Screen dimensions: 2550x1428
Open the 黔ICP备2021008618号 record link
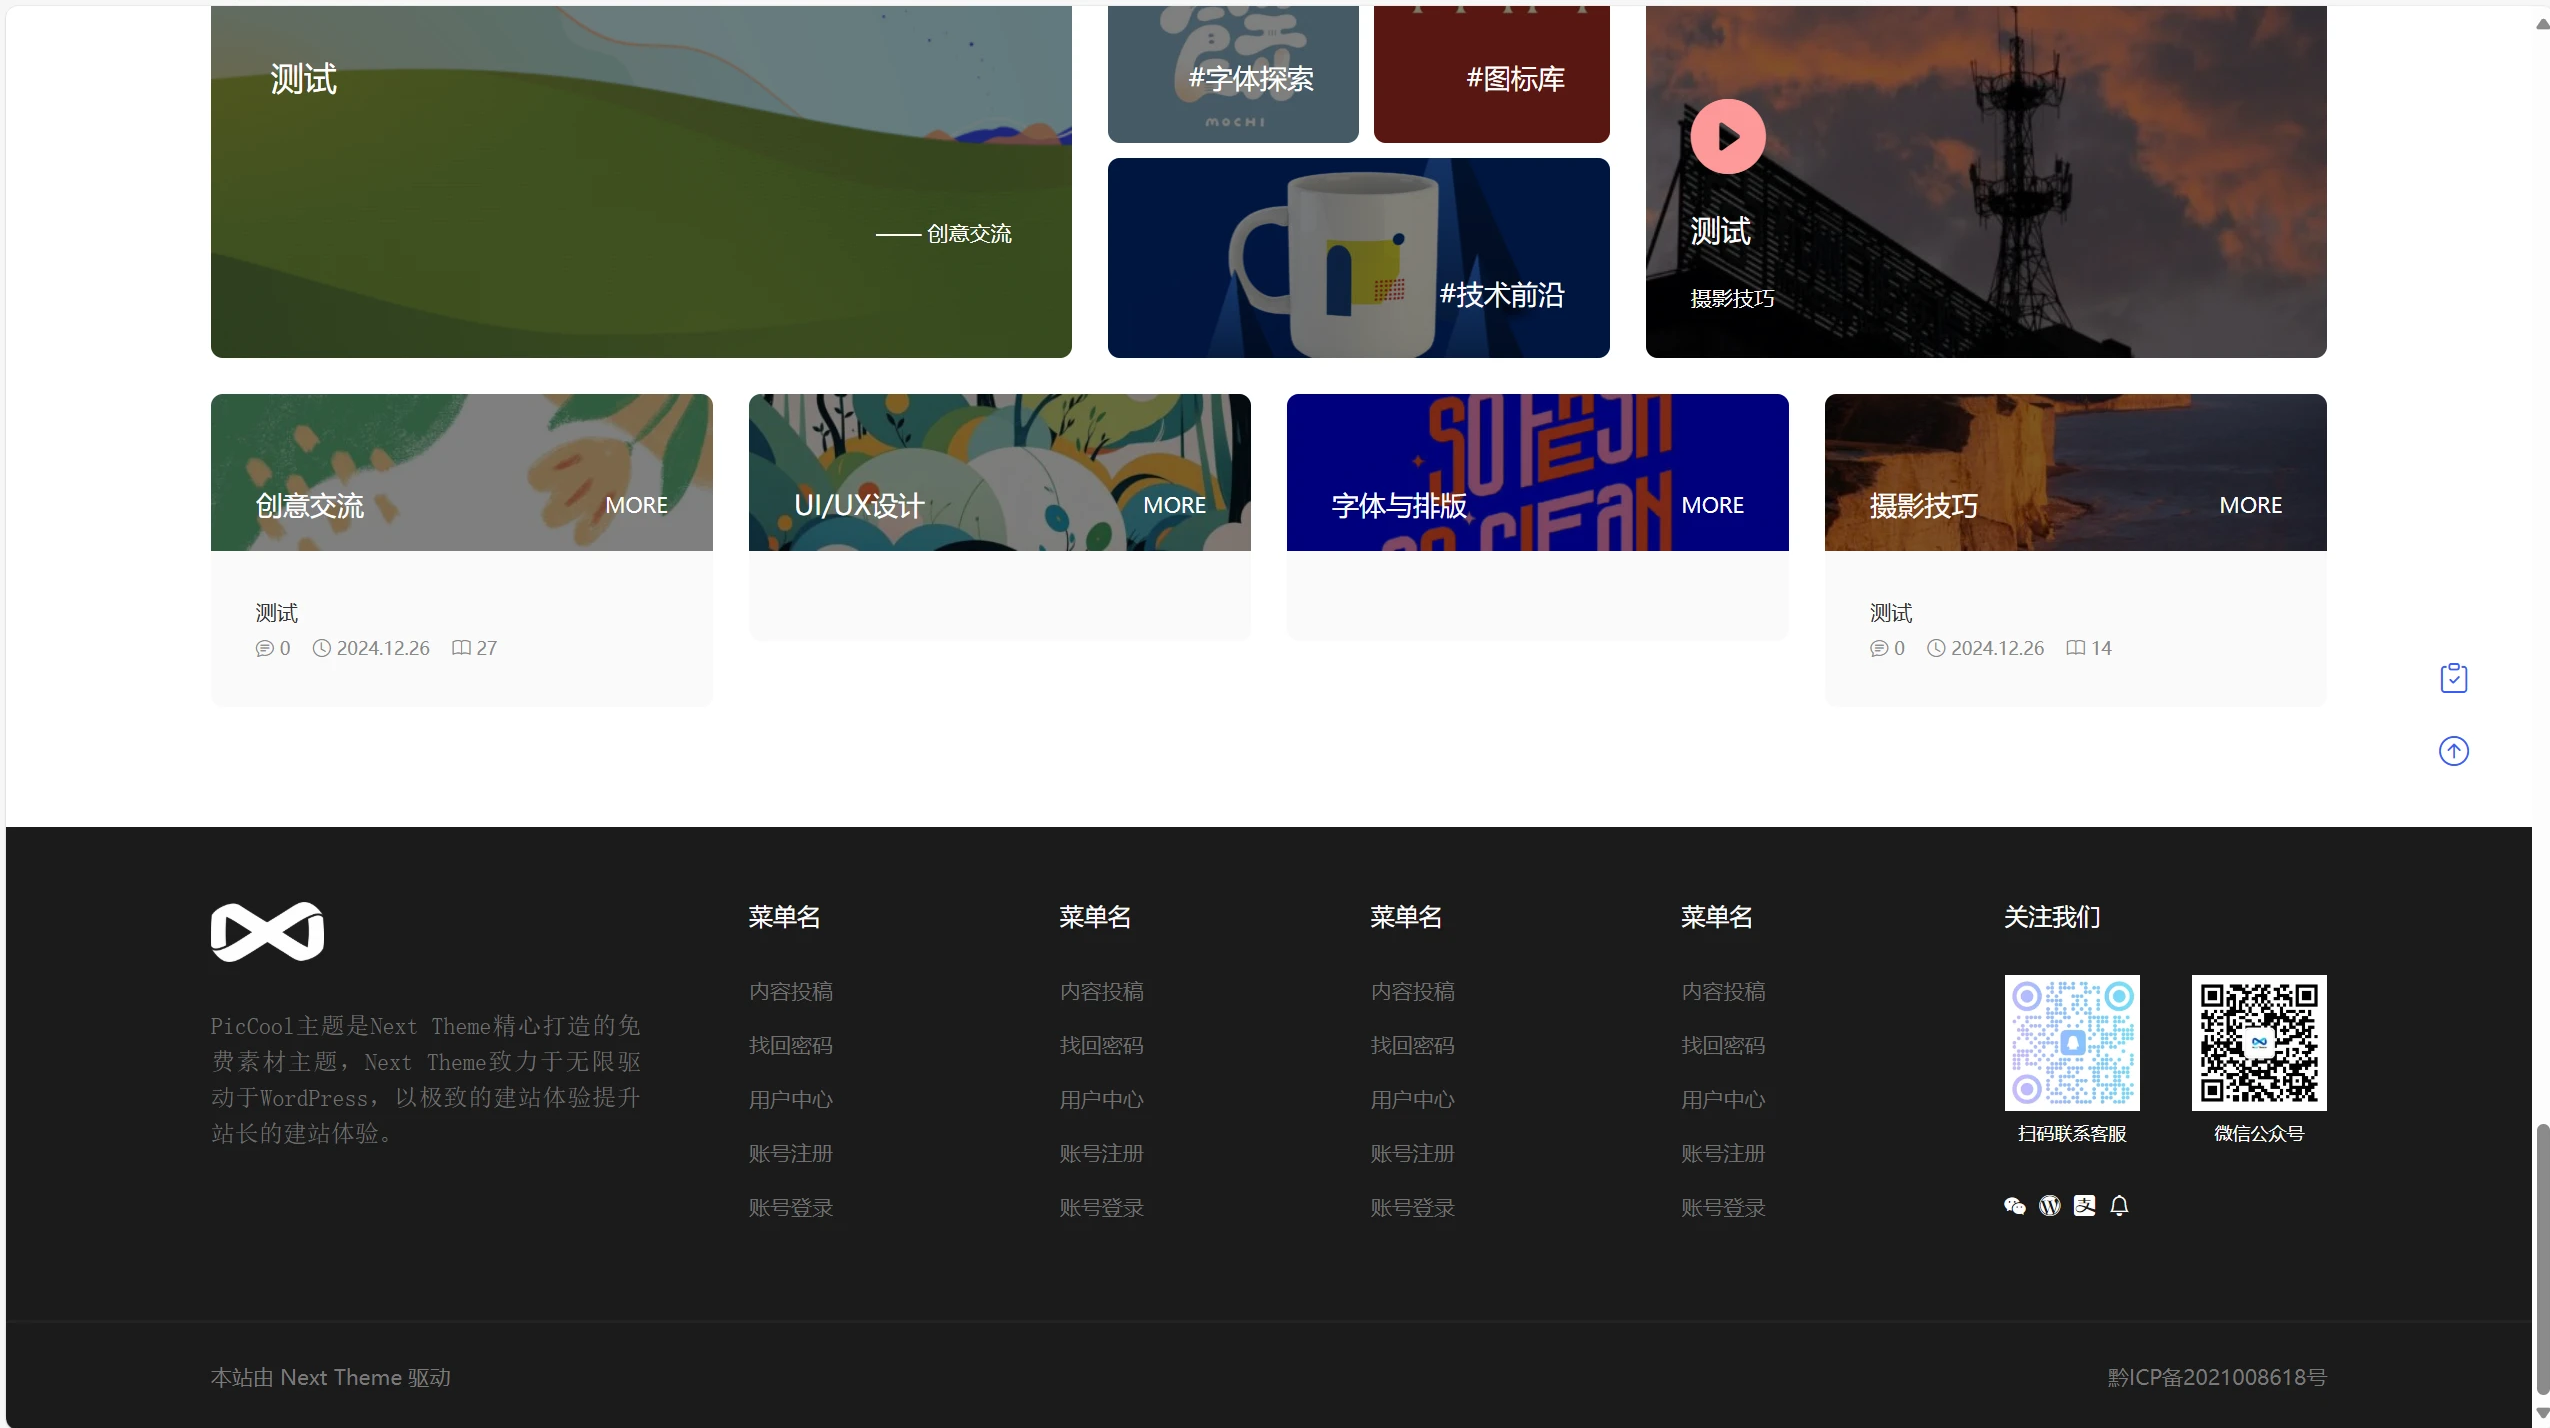click(x=2216, y=1376)
